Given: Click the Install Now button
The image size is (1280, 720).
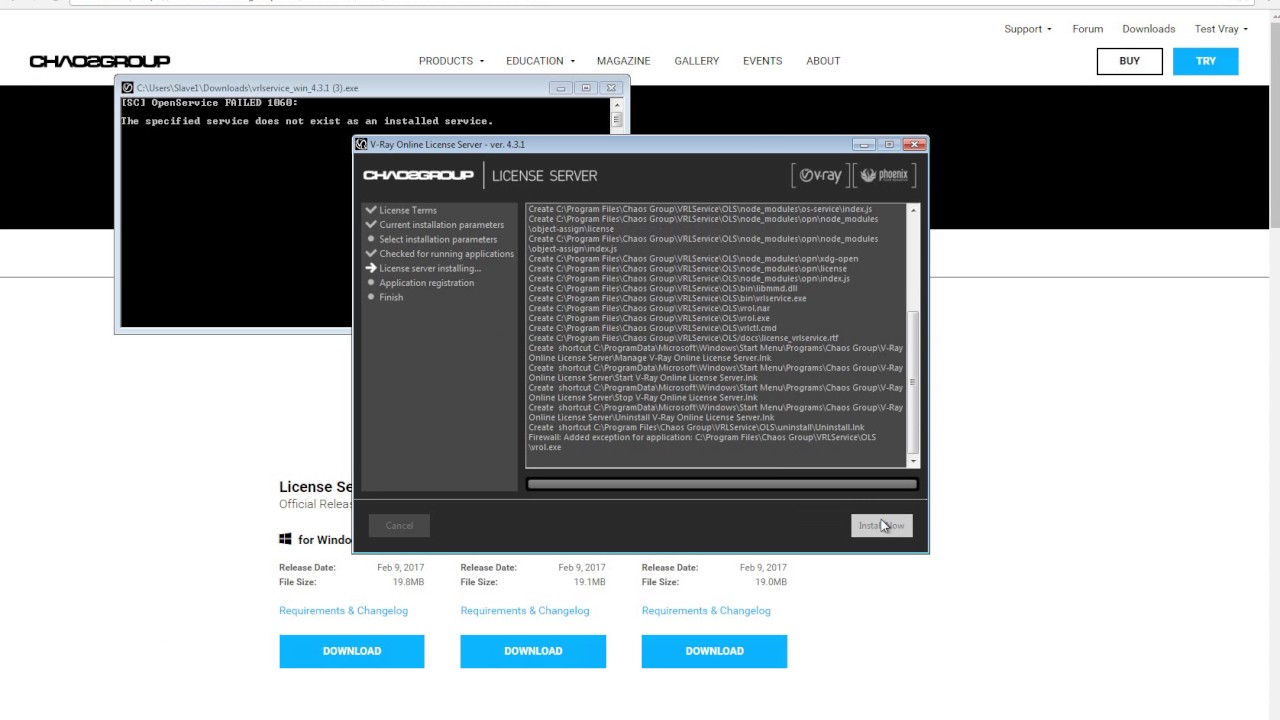Looking at the screenshot, I should coord(881,525).
